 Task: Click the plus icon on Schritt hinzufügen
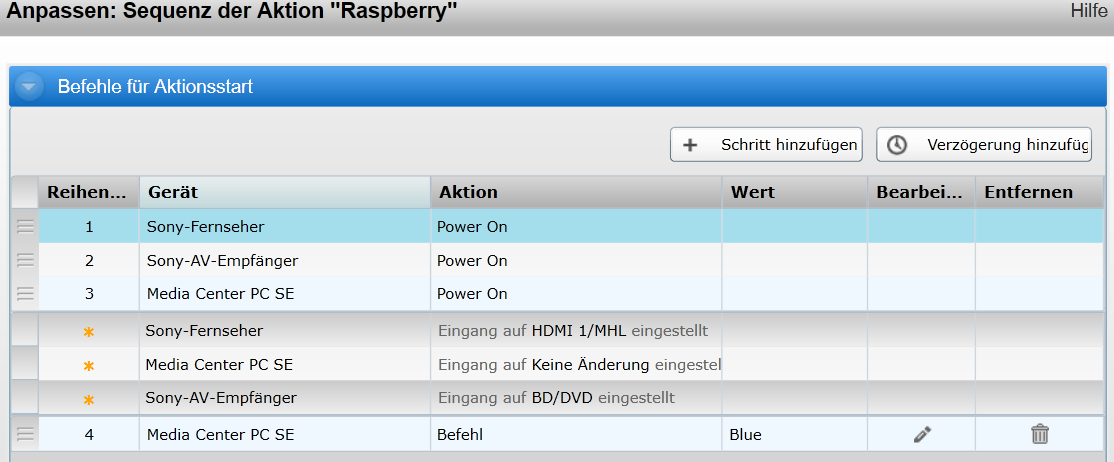[x=689, y=145]
